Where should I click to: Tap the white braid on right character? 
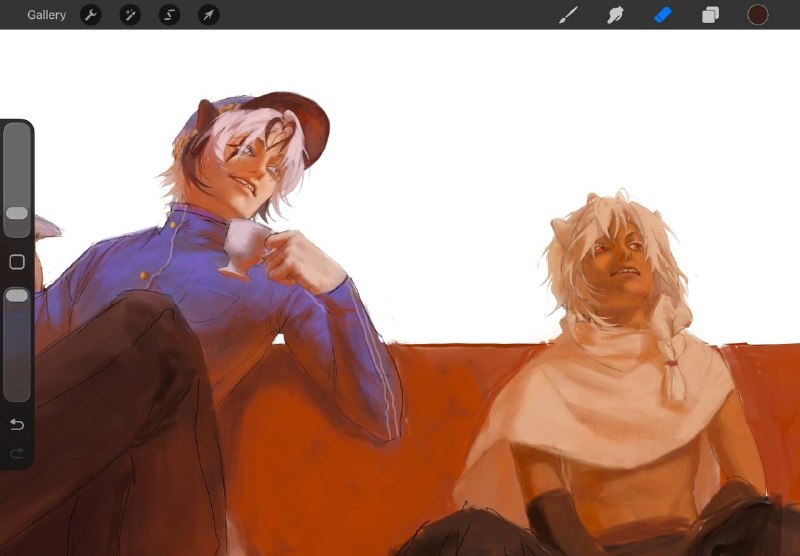[674, 355]
